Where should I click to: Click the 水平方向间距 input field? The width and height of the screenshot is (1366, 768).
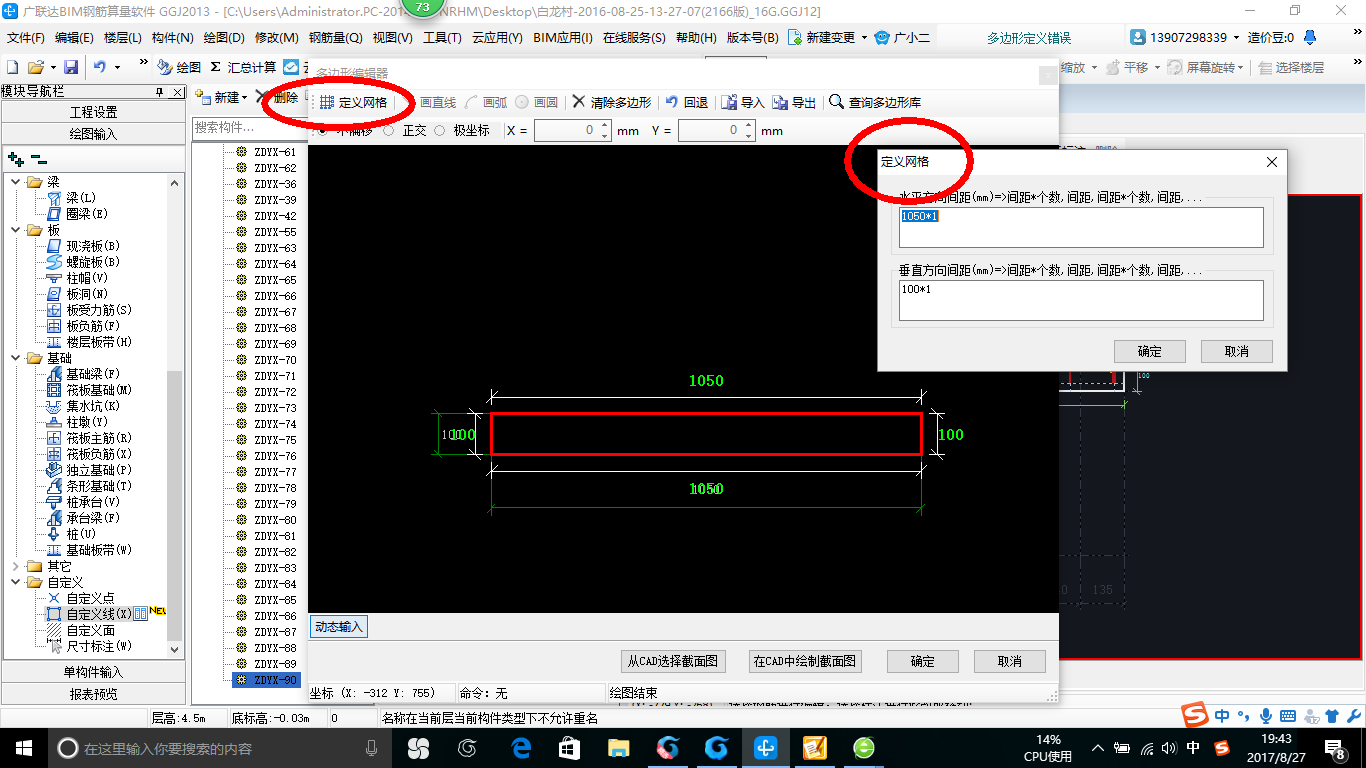pyautogui.click(x=1081, y=227)
